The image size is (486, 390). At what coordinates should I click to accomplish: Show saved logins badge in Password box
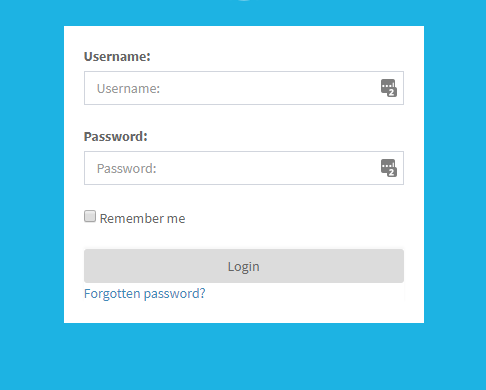(389, 168)
